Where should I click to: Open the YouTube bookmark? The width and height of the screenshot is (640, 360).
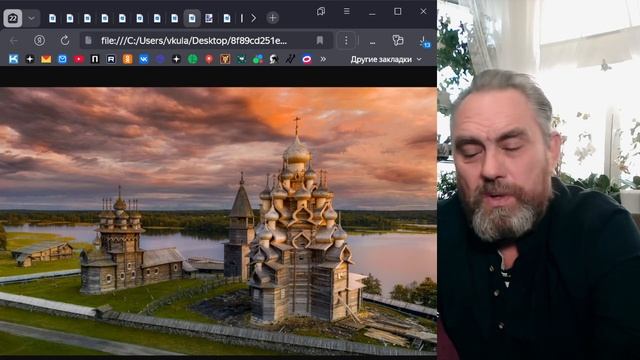[x=79, y=60]
